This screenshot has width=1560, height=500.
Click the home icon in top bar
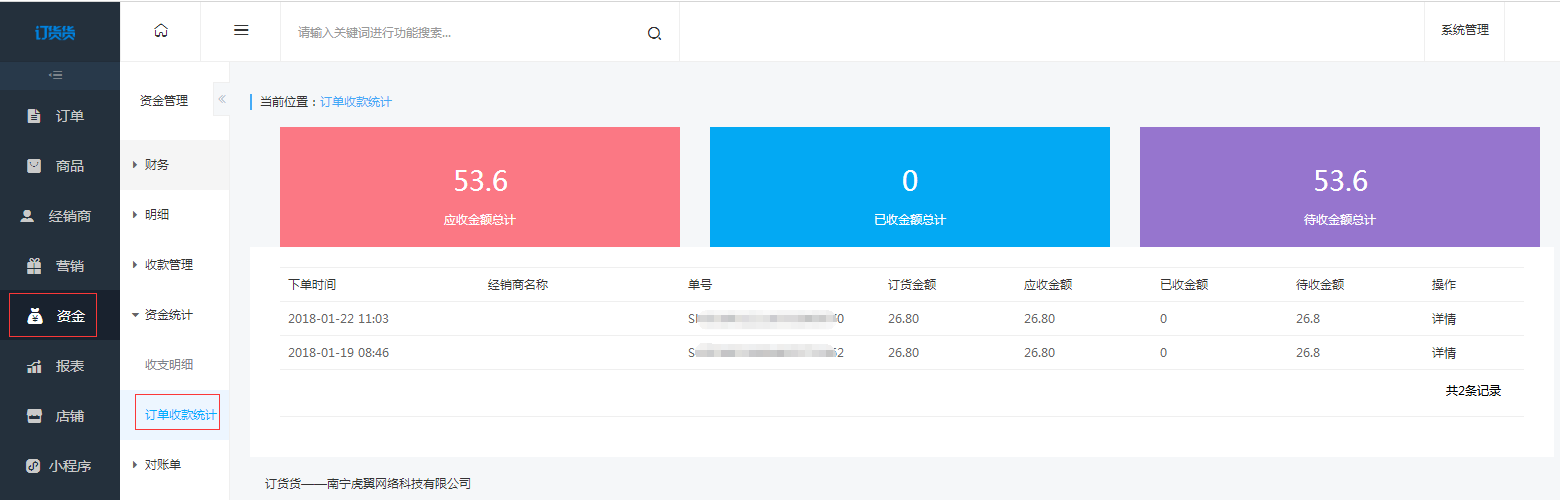point(161,31)
